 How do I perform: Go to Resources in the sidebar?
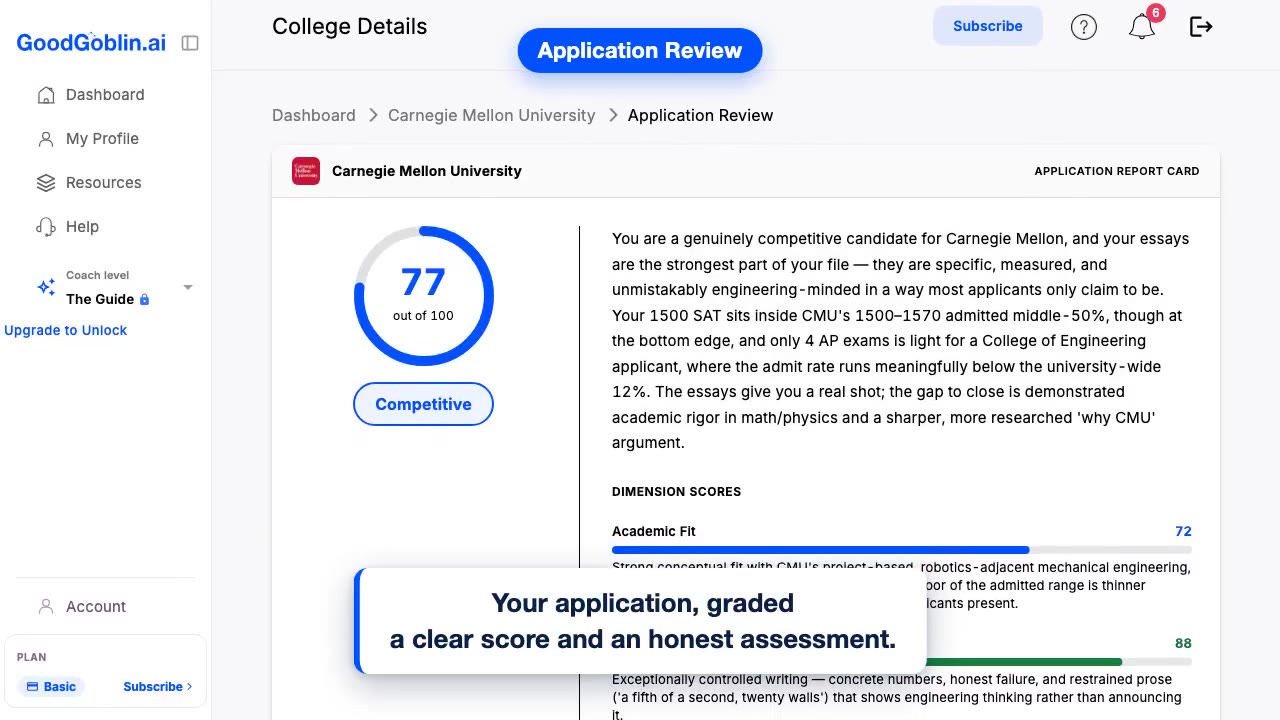(x=105, y=183)
